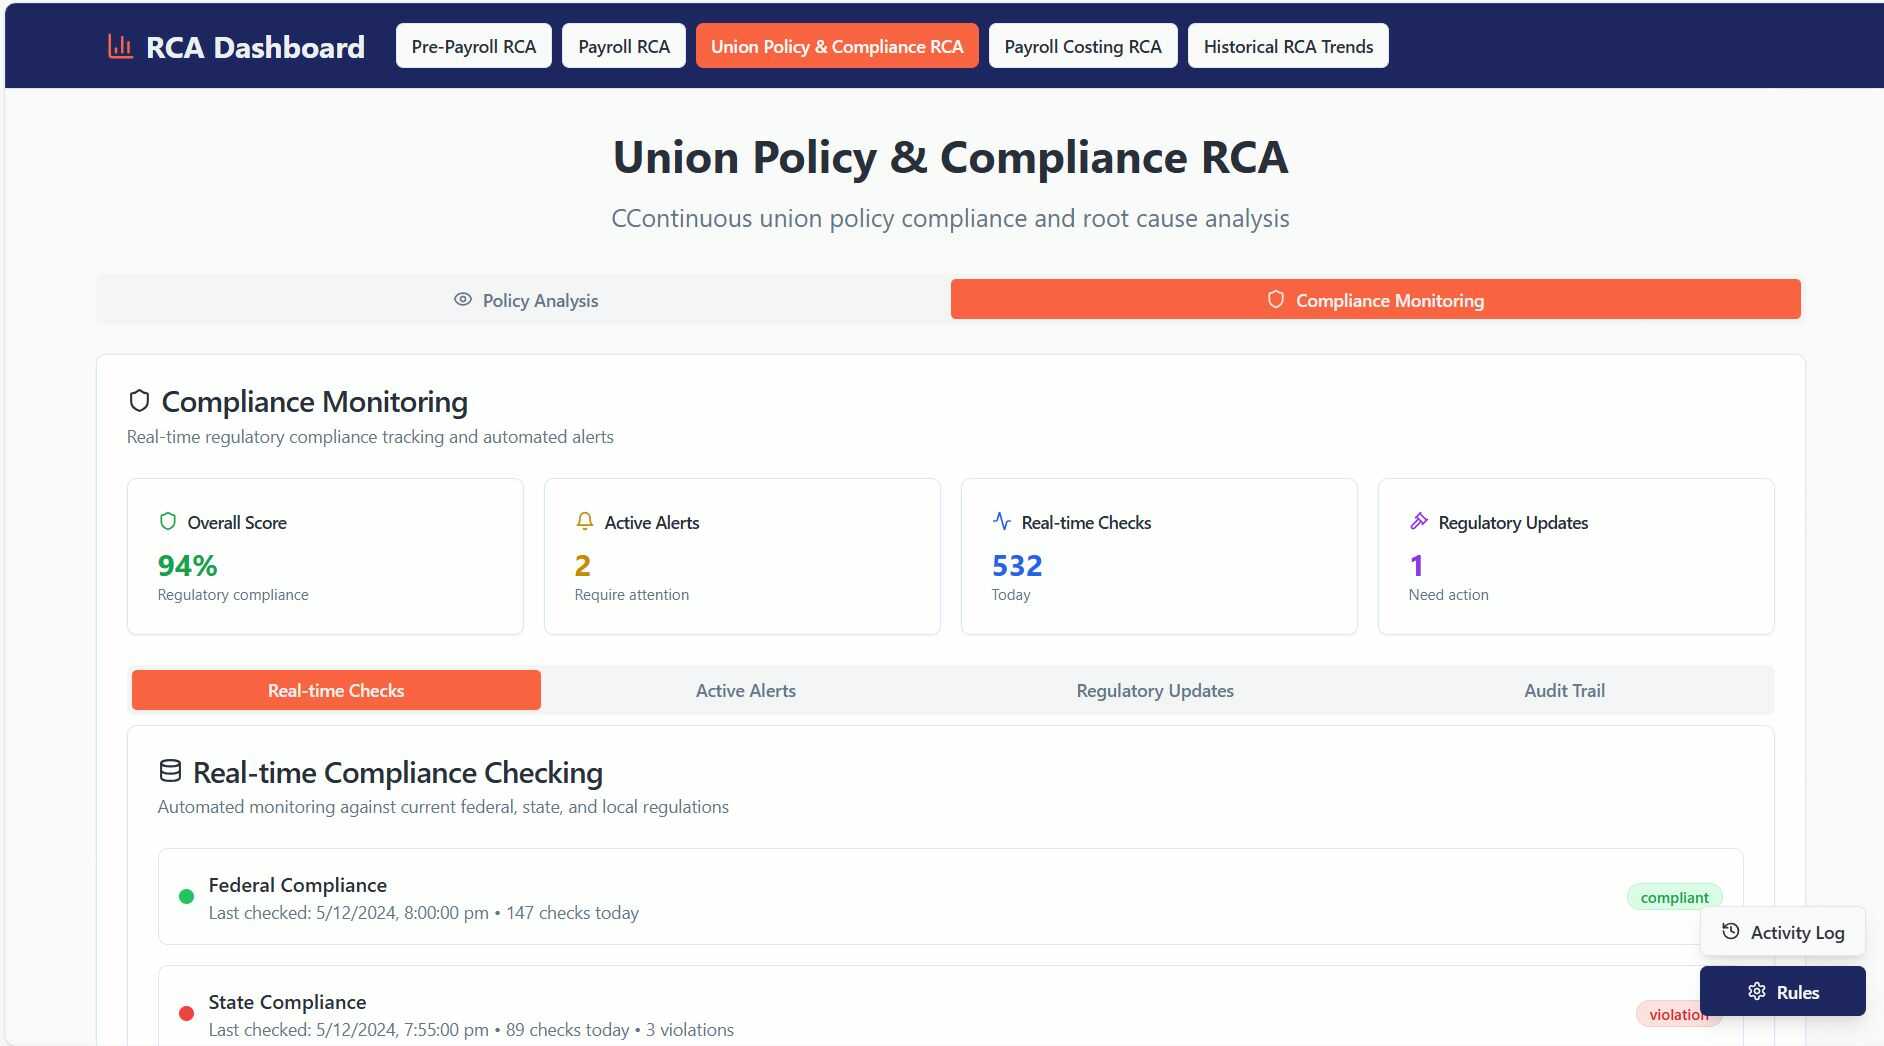Open the Pre-Payroll RCA page
This screenshot has height=1046, width=1884.
pyautogui.click(x=473, y=46)
